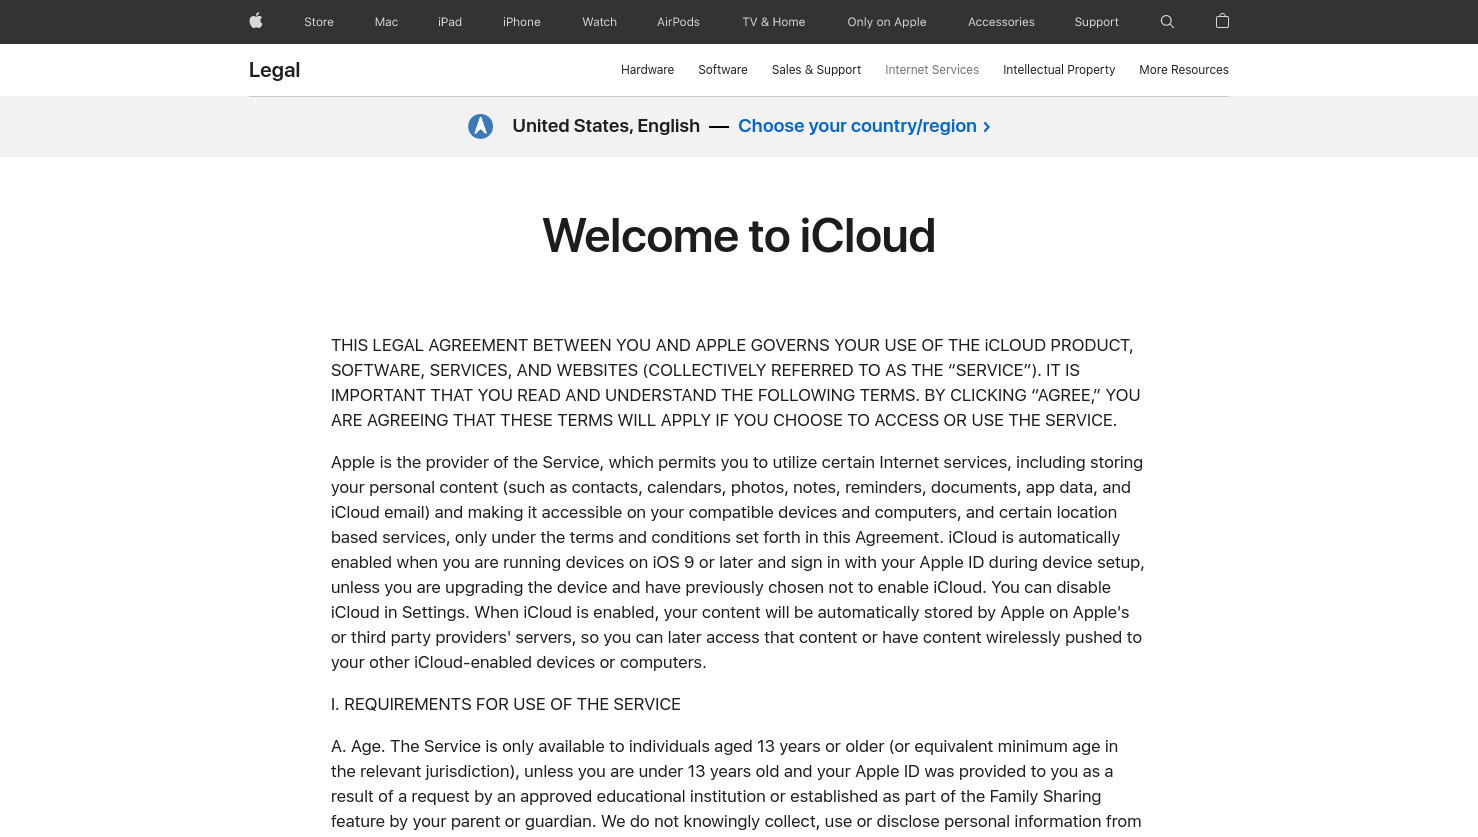This screenshot has width=1478, height=837.
Task: Open the Accessories nav item
Action: (x=1001, y=22)
